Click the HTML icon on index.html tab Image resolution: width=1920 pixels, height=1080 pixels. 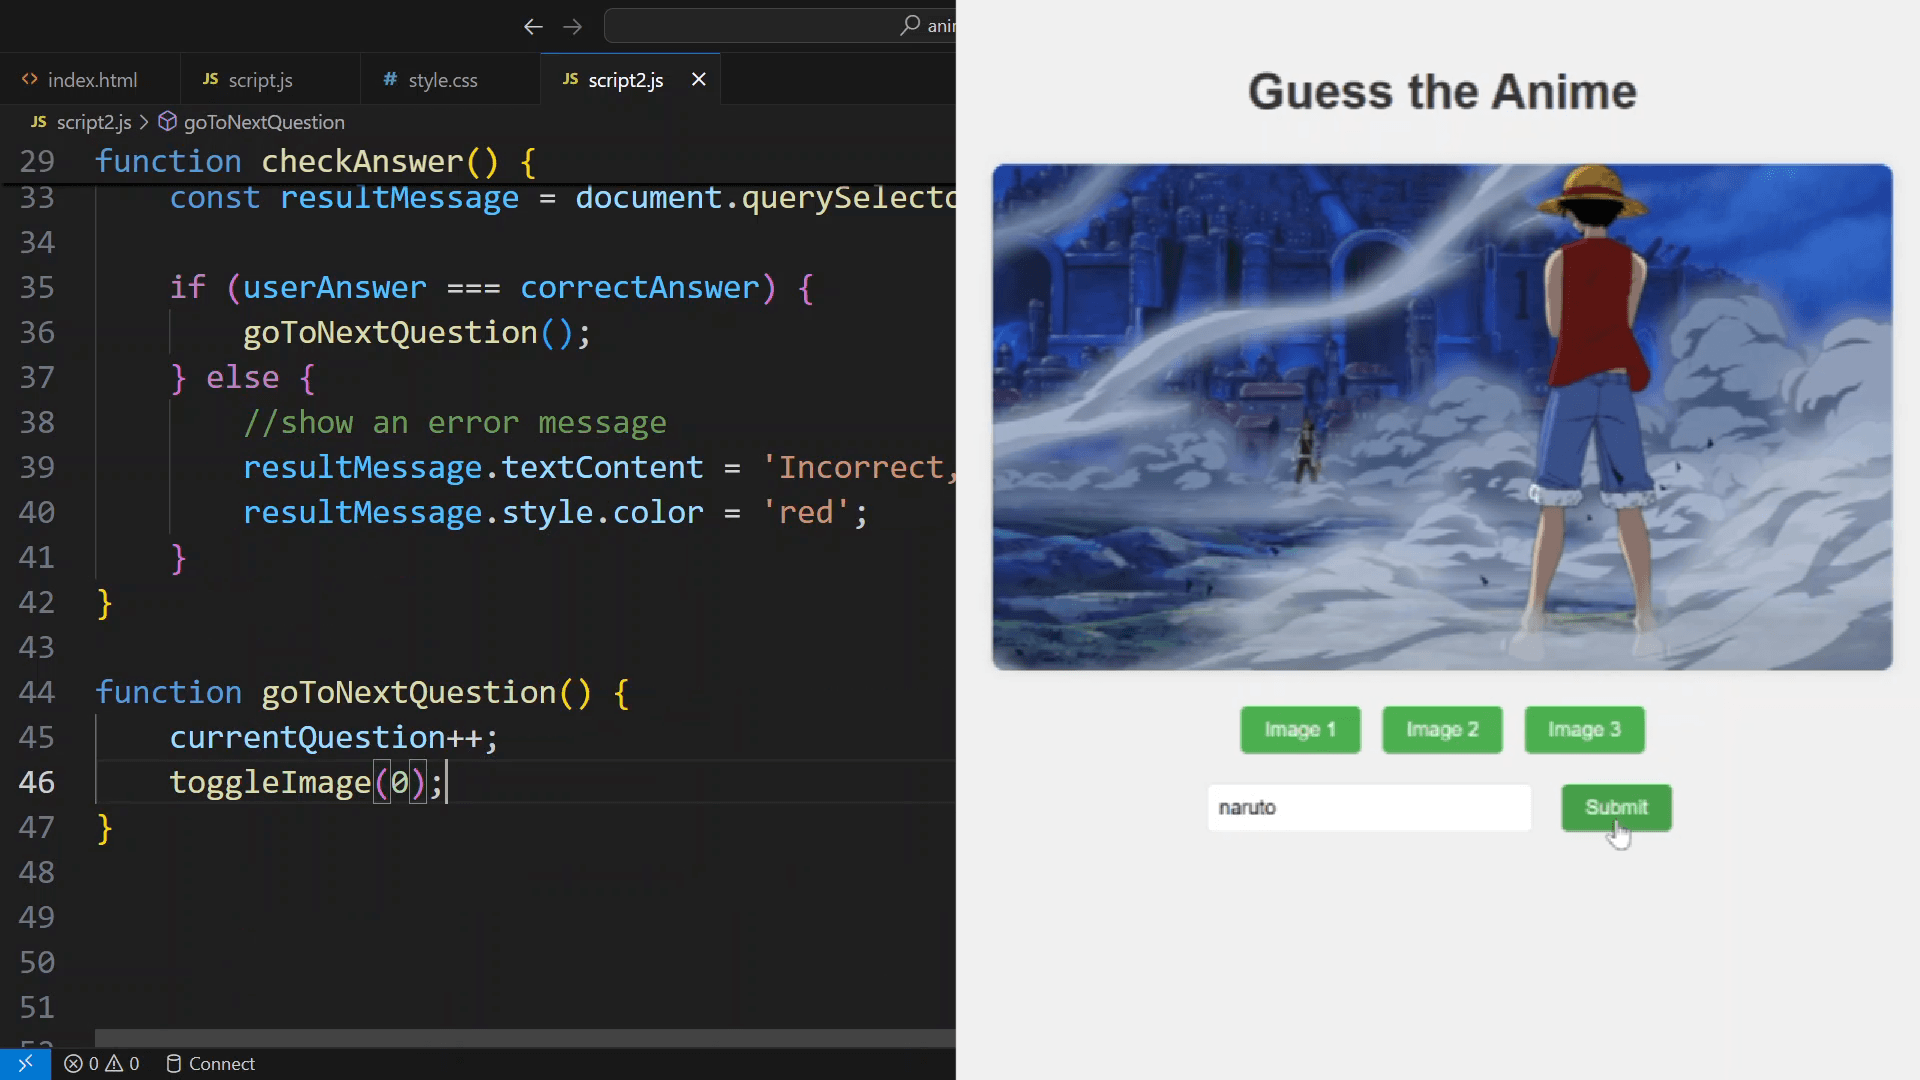tap(30, 79)
